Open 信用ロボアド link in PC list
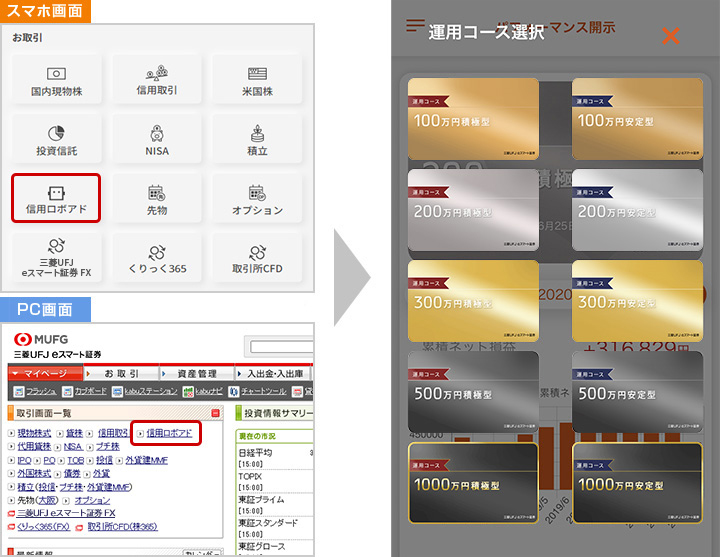 click(169, 433)
